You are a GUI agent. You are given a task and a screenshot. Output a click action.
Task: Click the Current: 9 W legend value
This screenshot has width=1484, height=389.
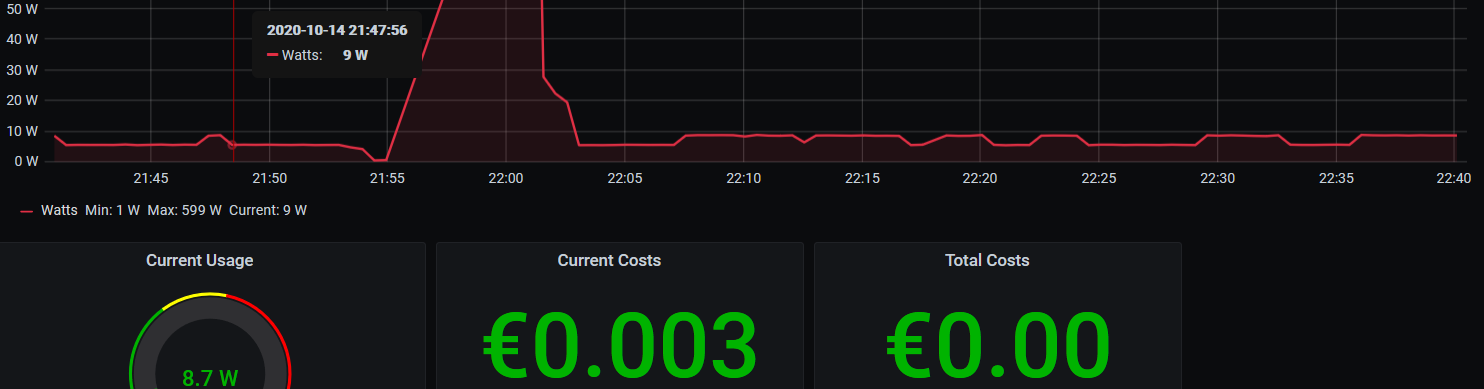pyautogui.click(x=268, y=211)
